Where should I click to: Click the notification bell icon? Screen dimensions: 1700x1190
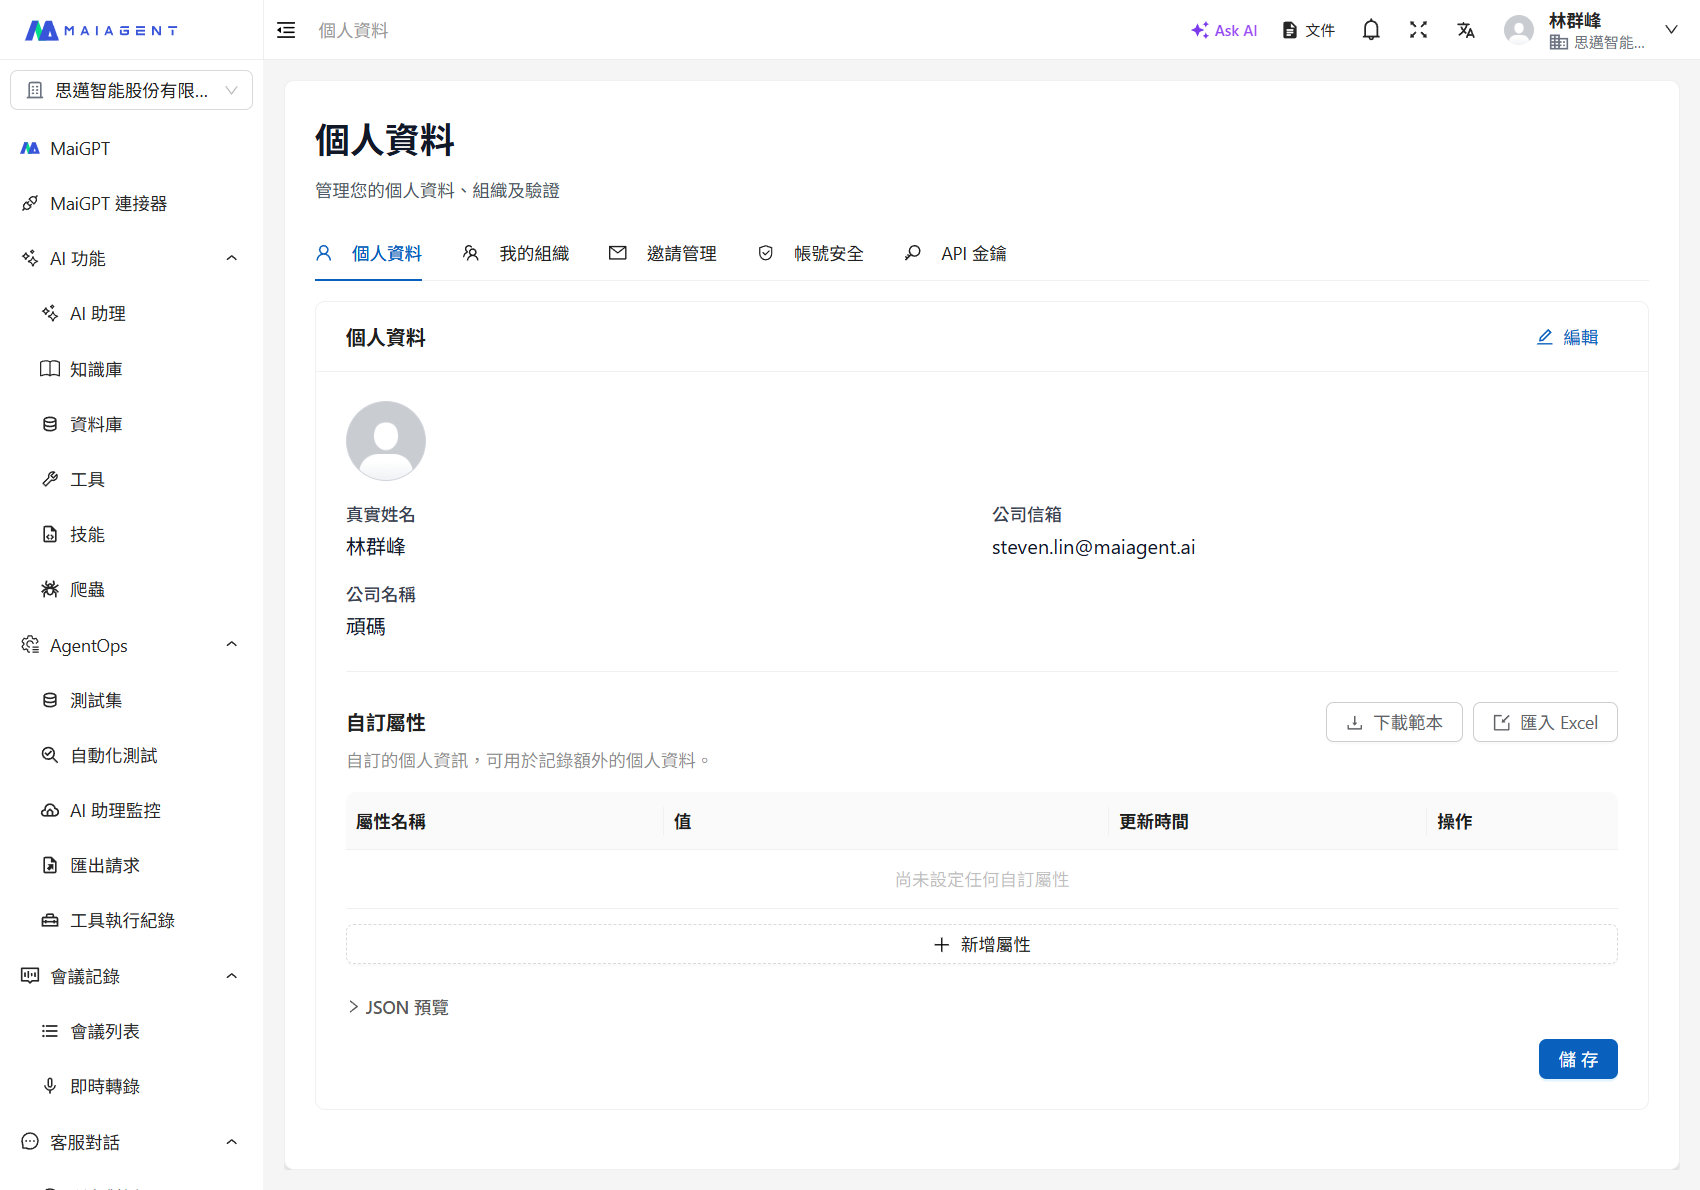tap(1371, 30)
